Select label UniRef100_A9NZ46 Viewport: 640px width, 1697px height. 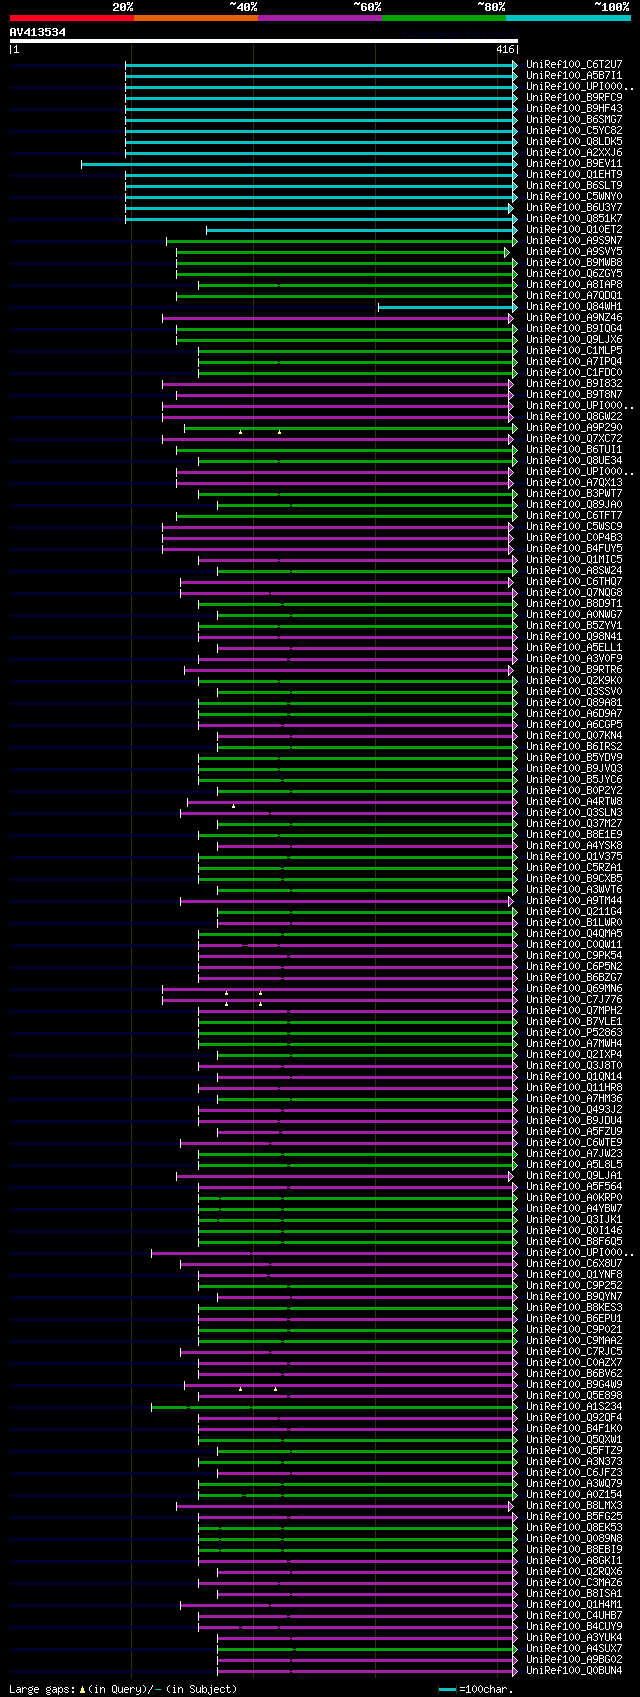pyautogui.click(x=574, y=317)
